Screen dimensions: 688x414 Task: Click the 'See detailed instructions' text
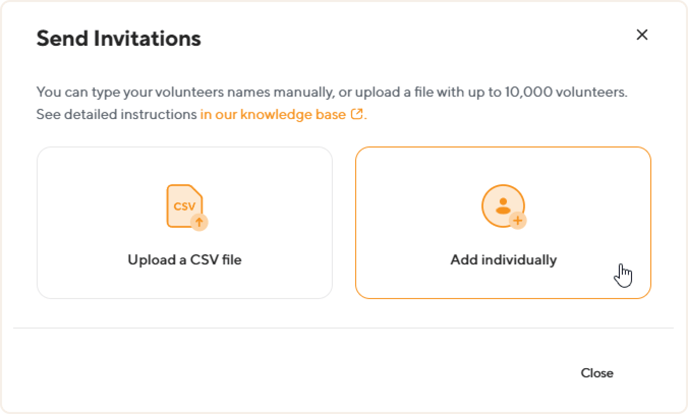[116, 114]
